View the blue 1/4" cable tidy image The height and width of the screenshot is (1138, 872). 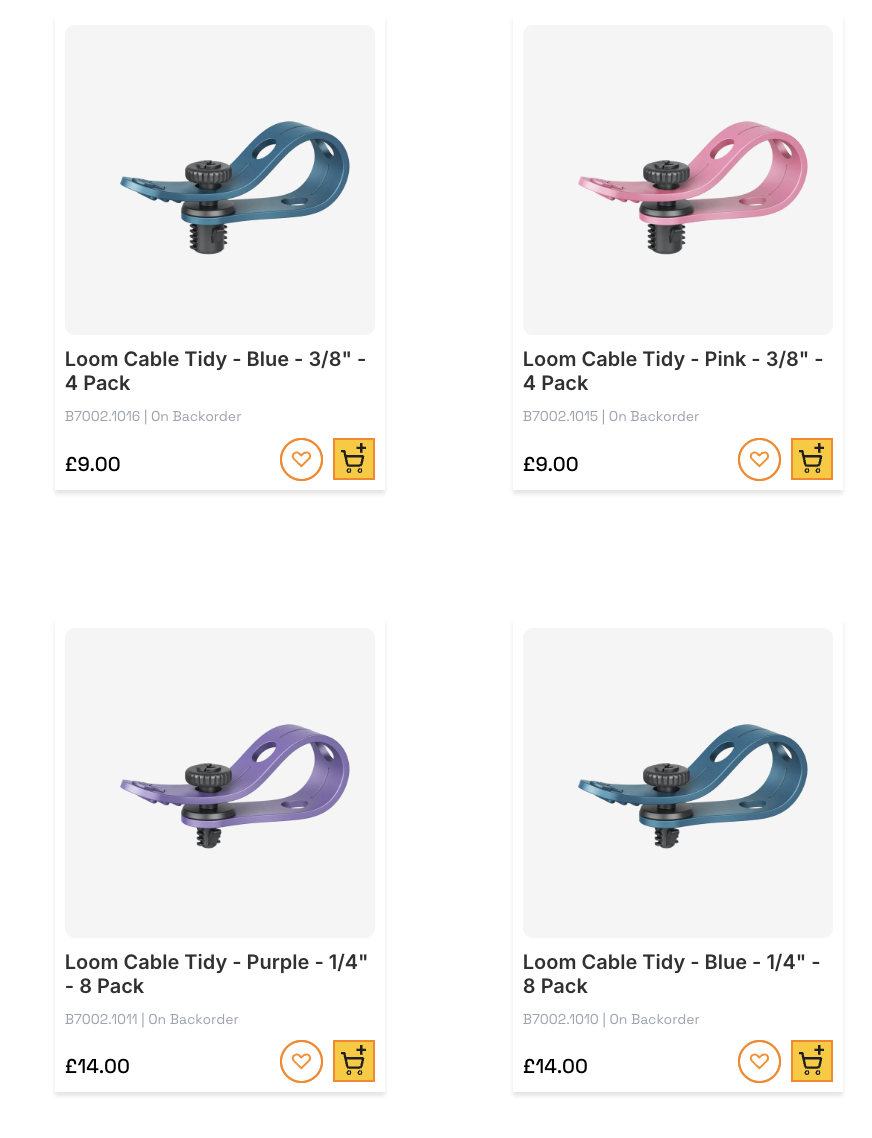(x=678, y=783)
